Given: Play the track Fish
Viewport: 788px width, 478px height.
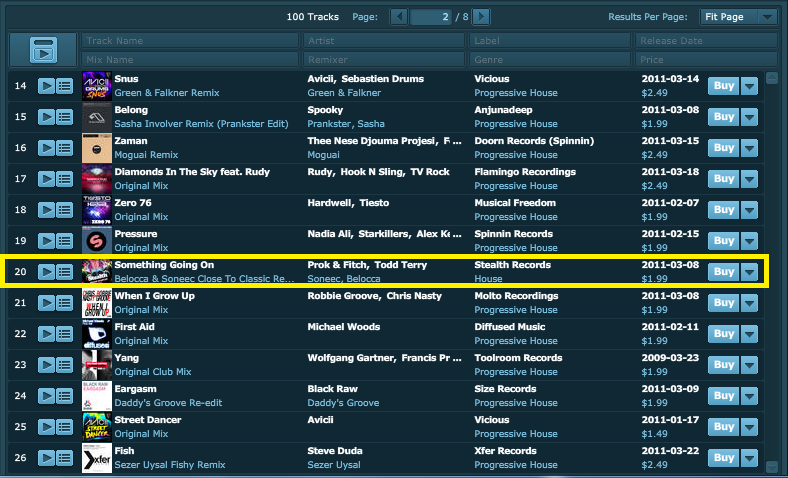Looking at the screenshot, I should point(46,458).
